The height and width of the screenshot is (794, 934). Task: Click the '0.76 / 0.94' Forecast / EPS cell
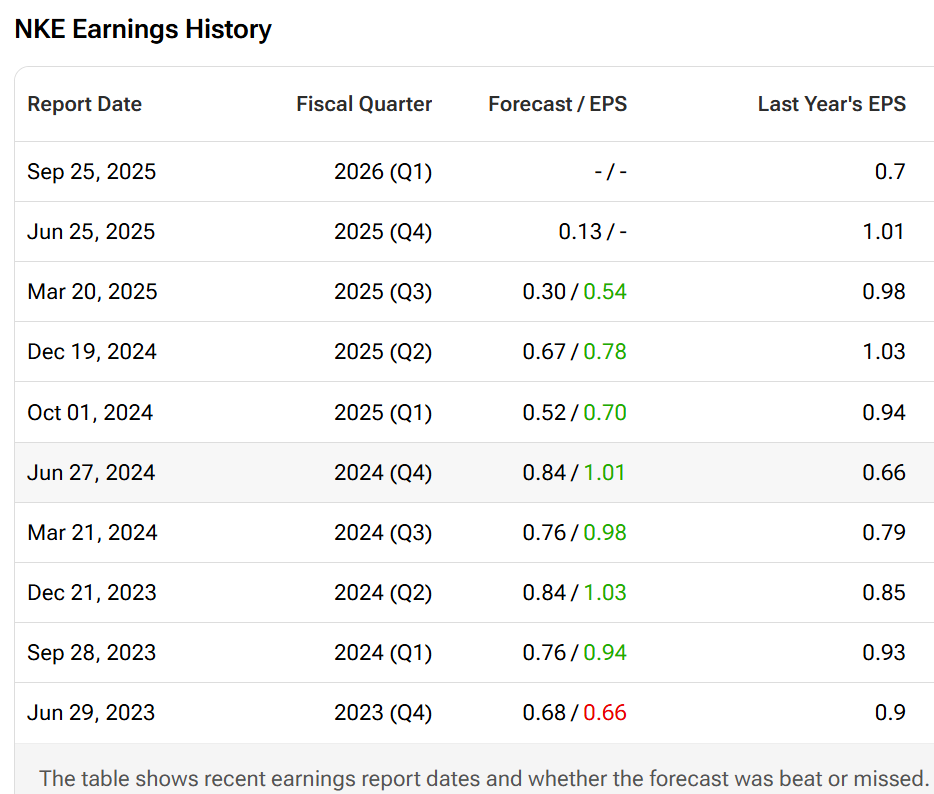(x=575, y=653)
